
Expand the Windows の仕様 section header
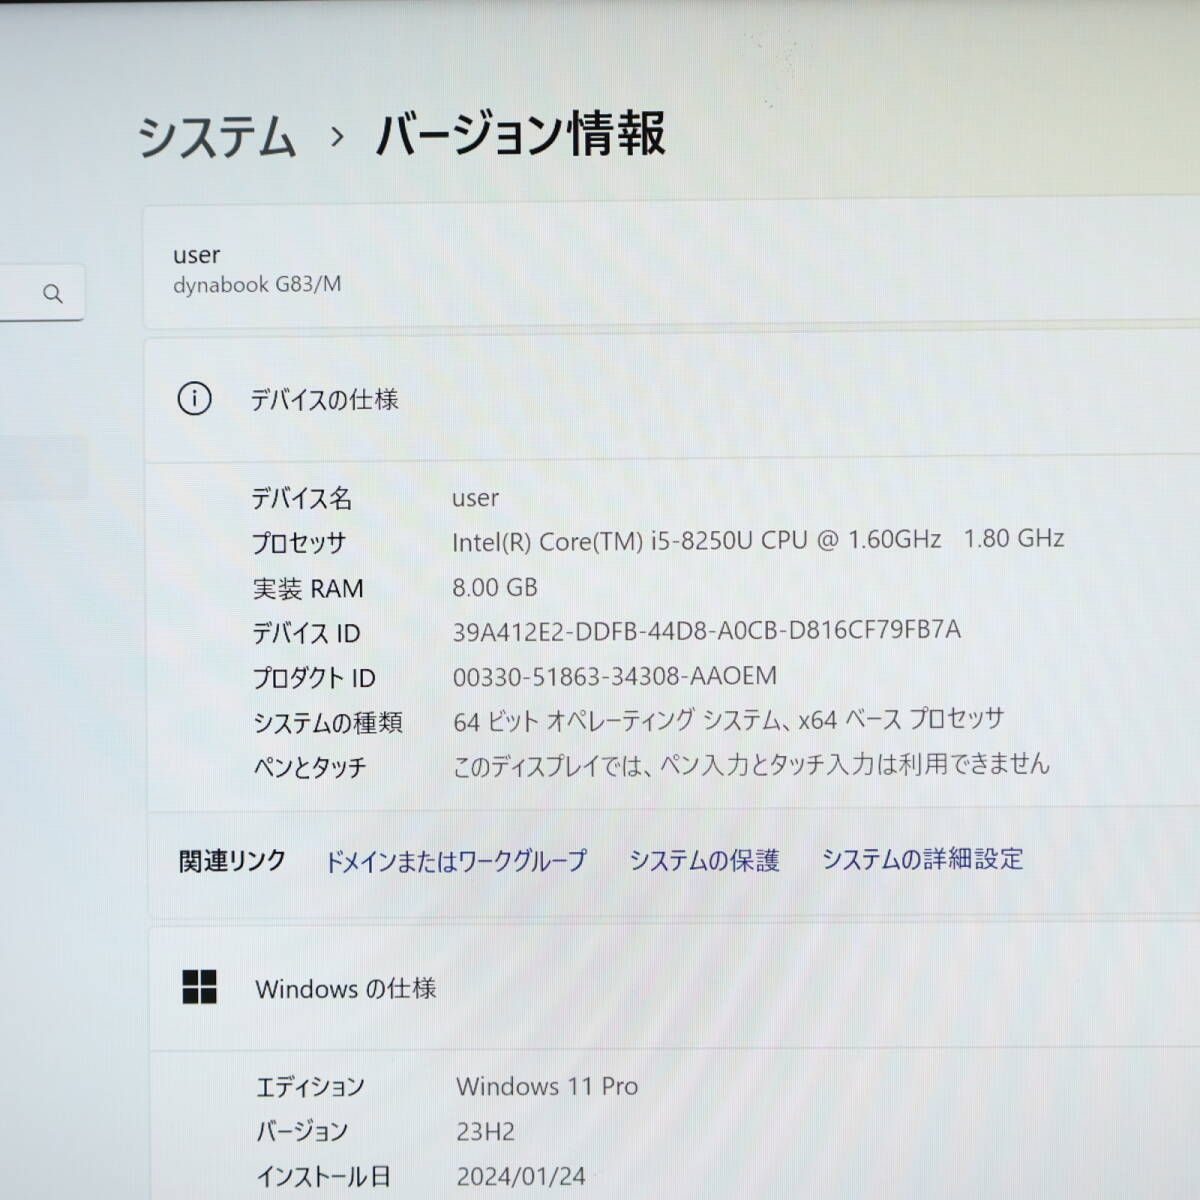click(x=675, y=988)
